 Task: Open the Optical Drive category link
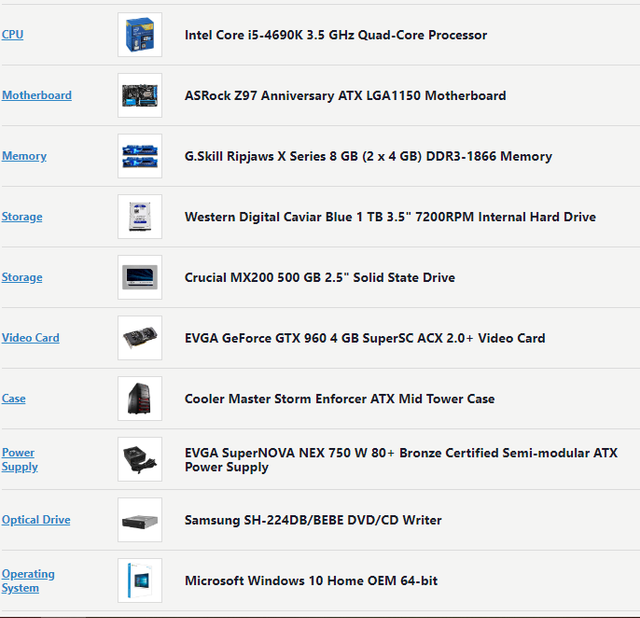pyautogui.click(x=36, y=520)
